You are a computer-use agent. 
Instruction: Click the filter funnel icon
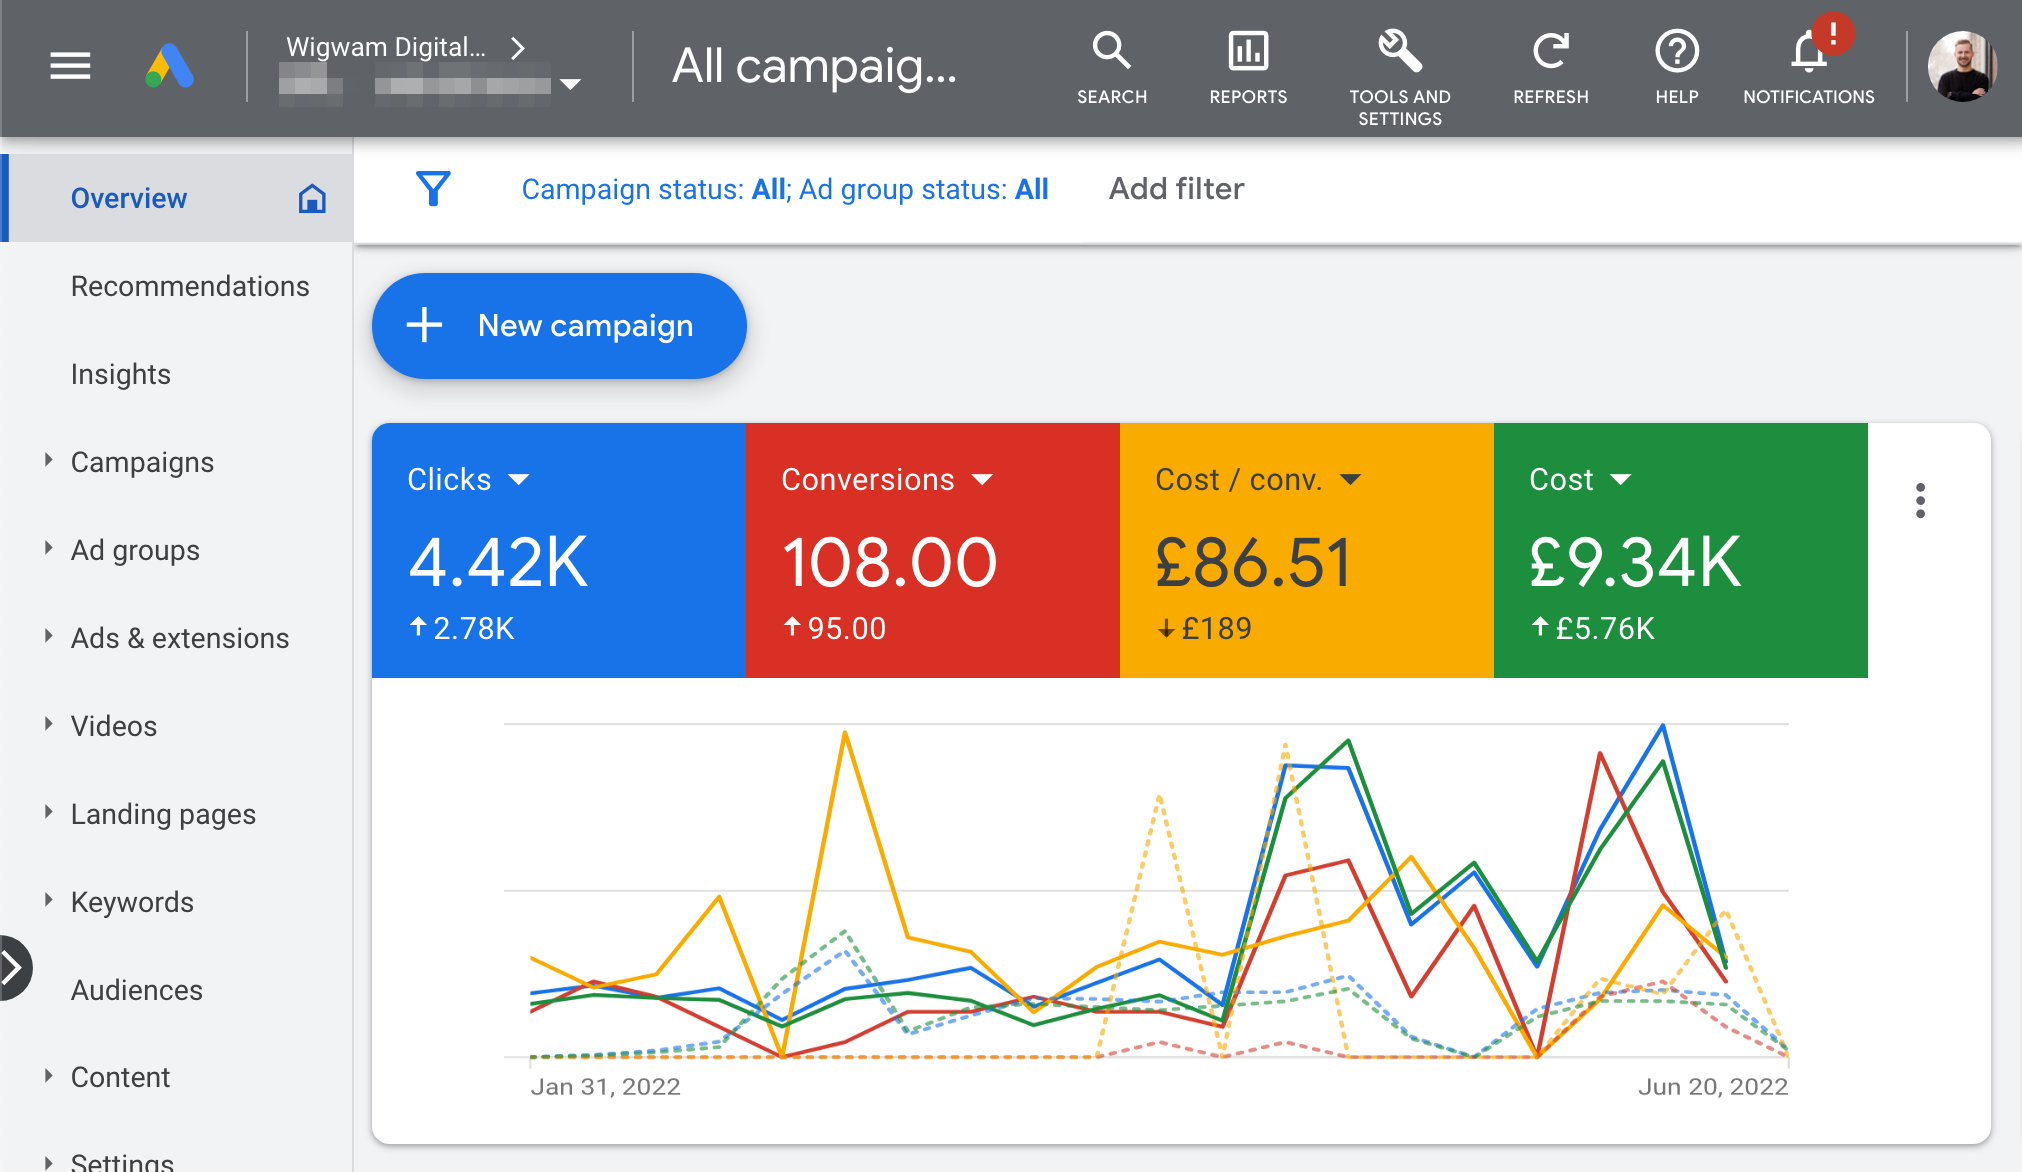(433, 188)
